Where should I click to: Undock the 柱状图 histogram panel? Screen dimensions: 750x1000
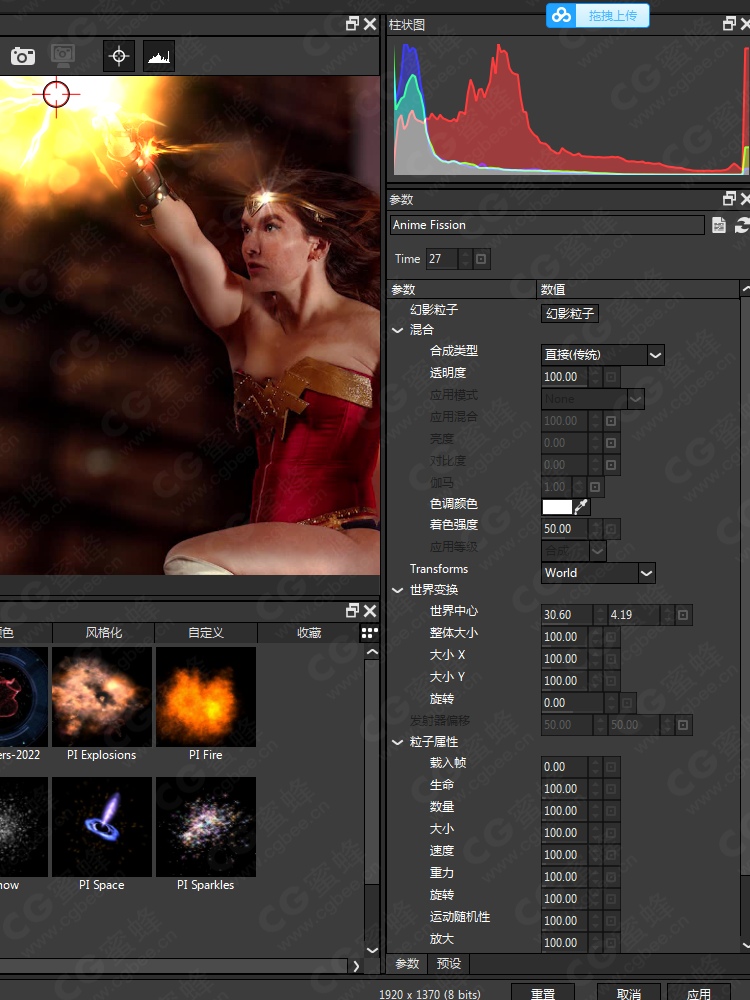[x=730, y=24]
